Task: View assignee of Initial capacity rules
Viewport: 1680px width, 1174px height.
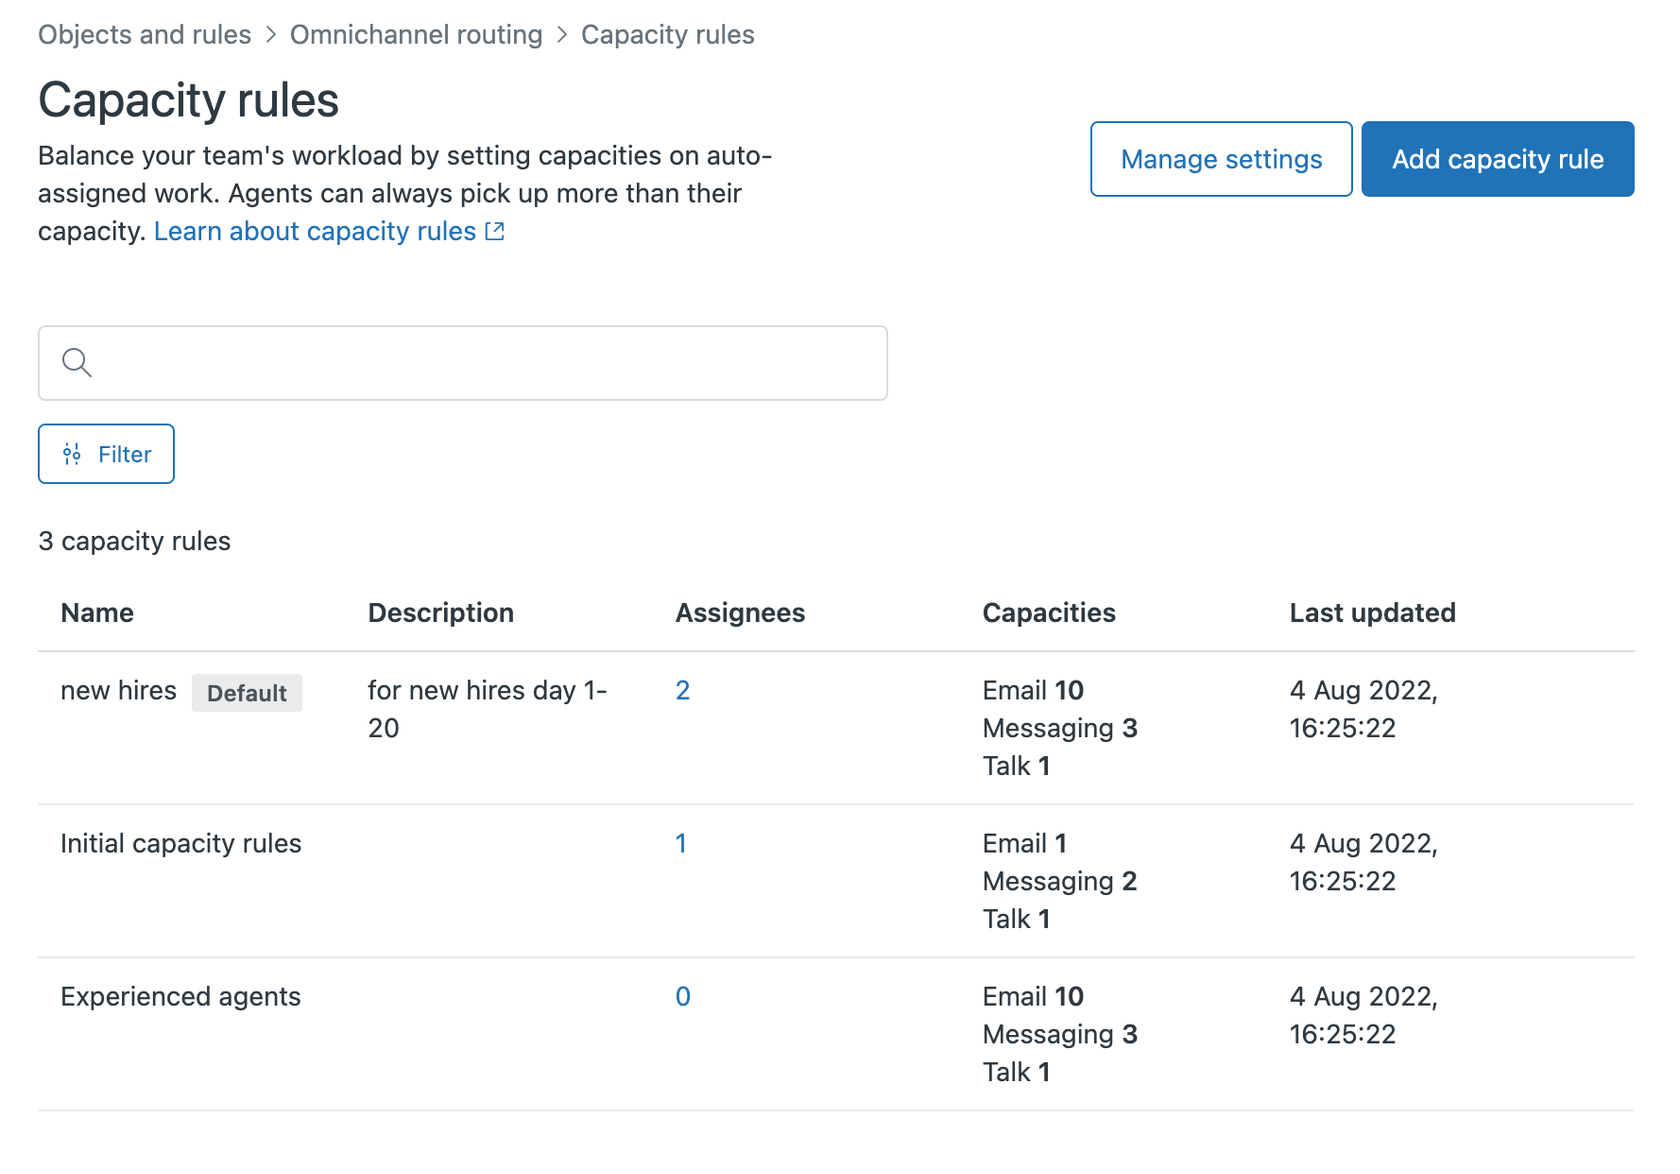Action: click(681, 843)
